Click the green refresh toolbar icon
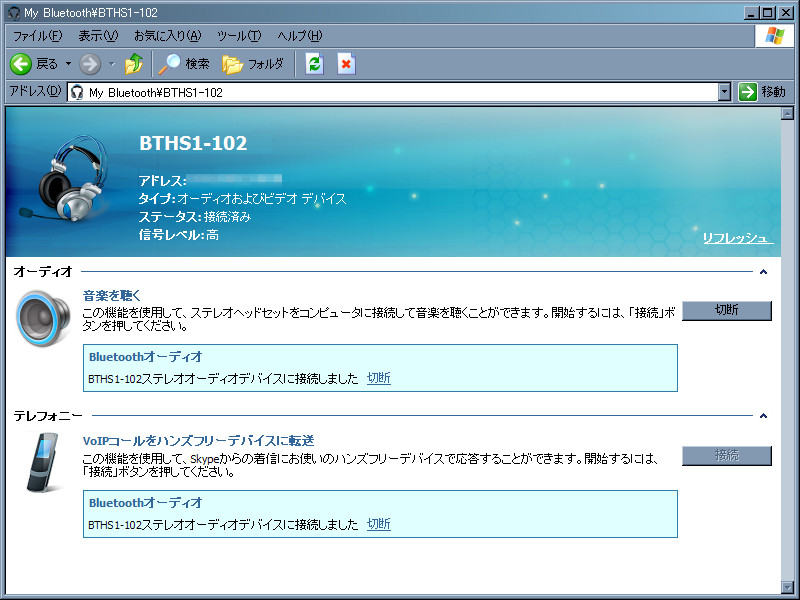The height and width of the screenshot is (600, 800). click(x=314, y=64)
